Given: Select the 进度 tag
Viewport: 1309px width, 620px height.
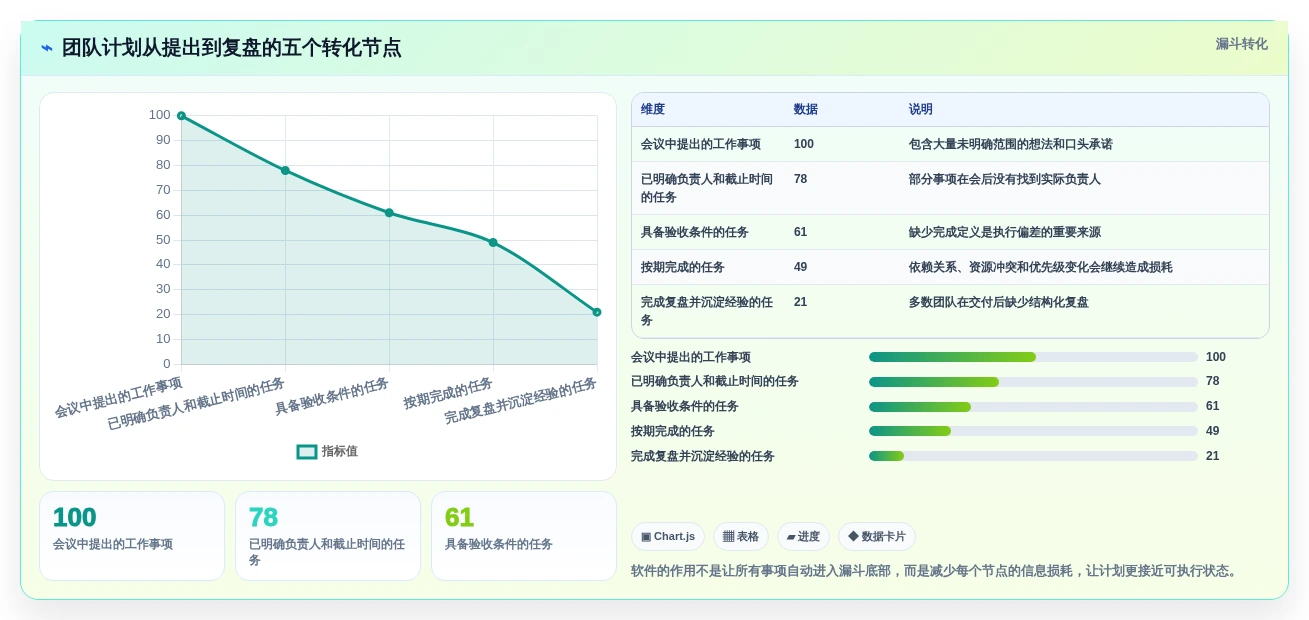Looking at the screenshot, I should coord(803,537).
